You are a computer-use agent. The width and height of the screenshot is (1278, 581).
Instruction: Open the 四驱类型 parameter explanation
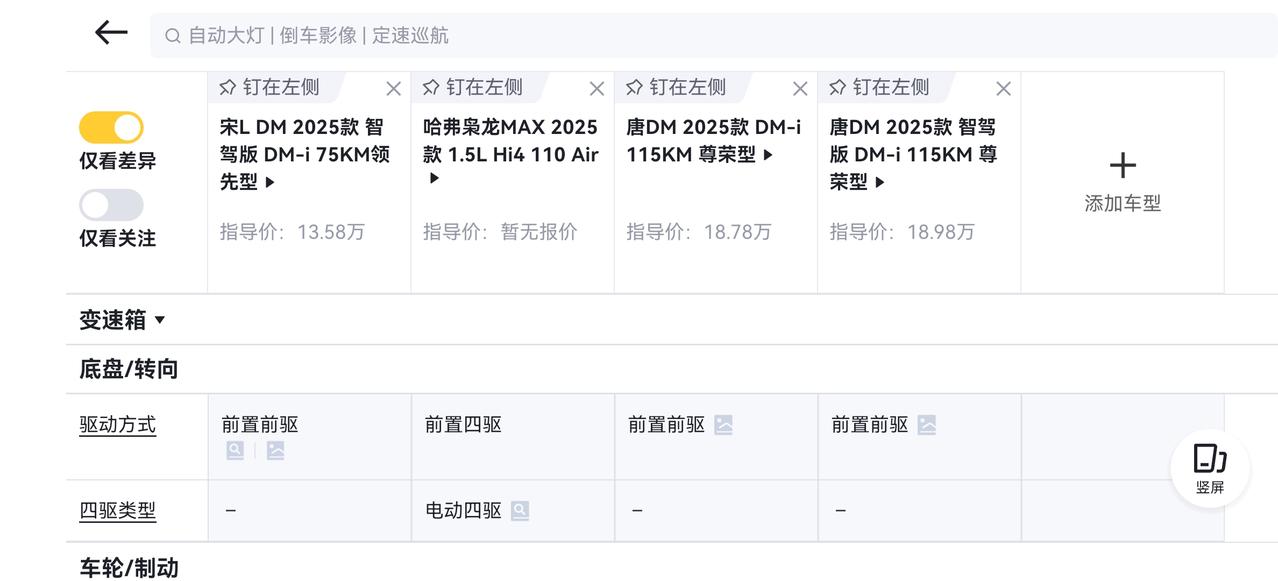[x=118, y=511]
